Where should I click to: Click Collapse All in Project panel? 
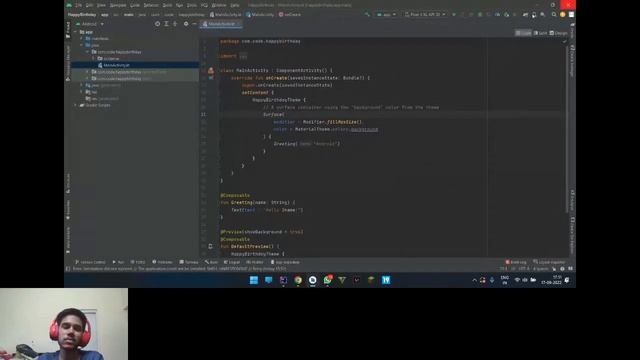click(x=175, y=24)
